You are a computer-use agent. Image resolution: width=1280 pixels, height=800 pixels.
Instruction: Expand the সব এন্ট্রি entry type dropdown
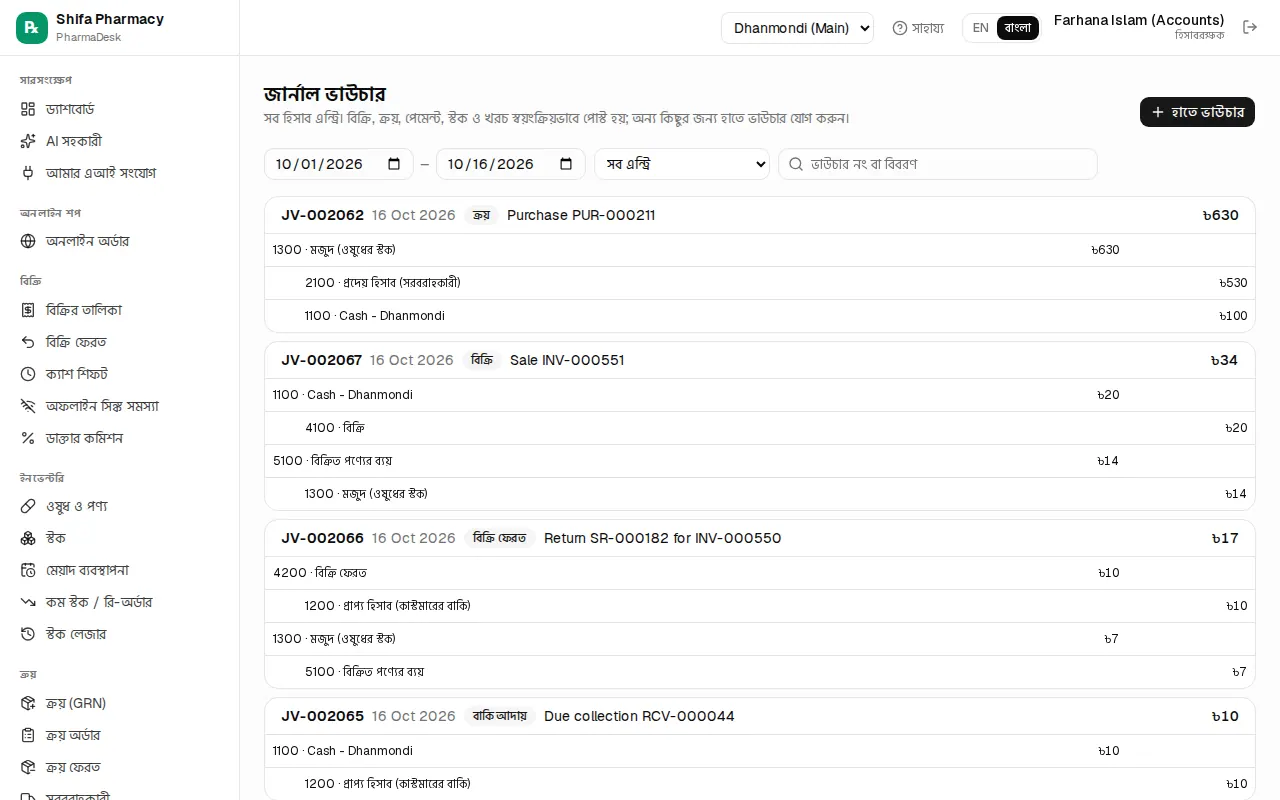[682, 164]
